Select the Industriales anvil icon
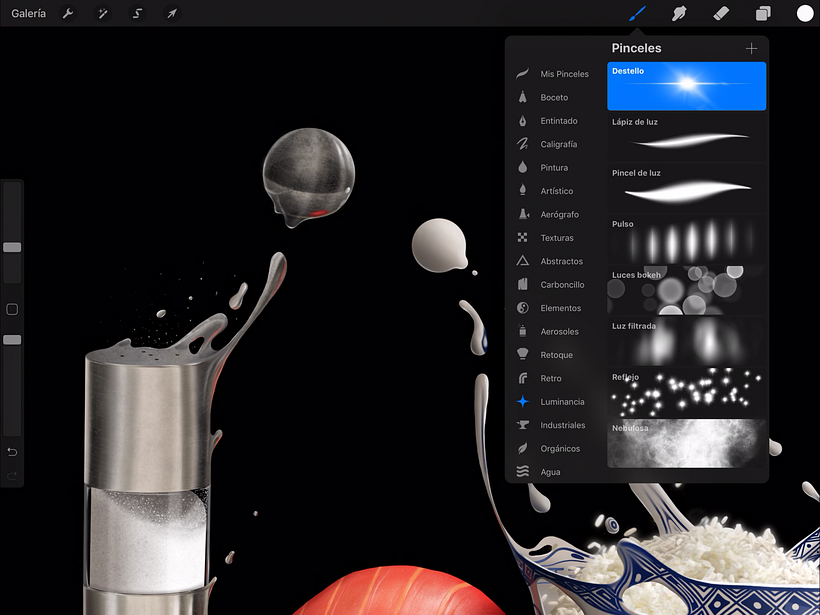This screenshot has width=820, height=615. (522, 425)
